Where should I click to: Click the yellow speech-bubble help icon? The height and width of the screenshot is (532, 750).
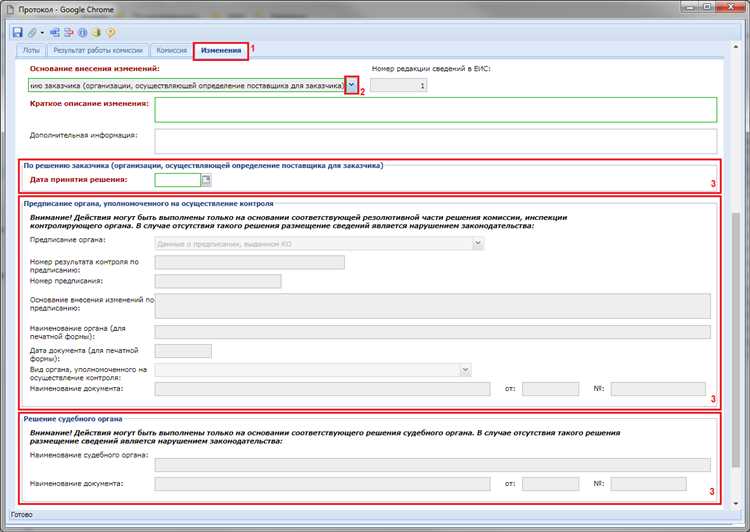pos(110,32)
